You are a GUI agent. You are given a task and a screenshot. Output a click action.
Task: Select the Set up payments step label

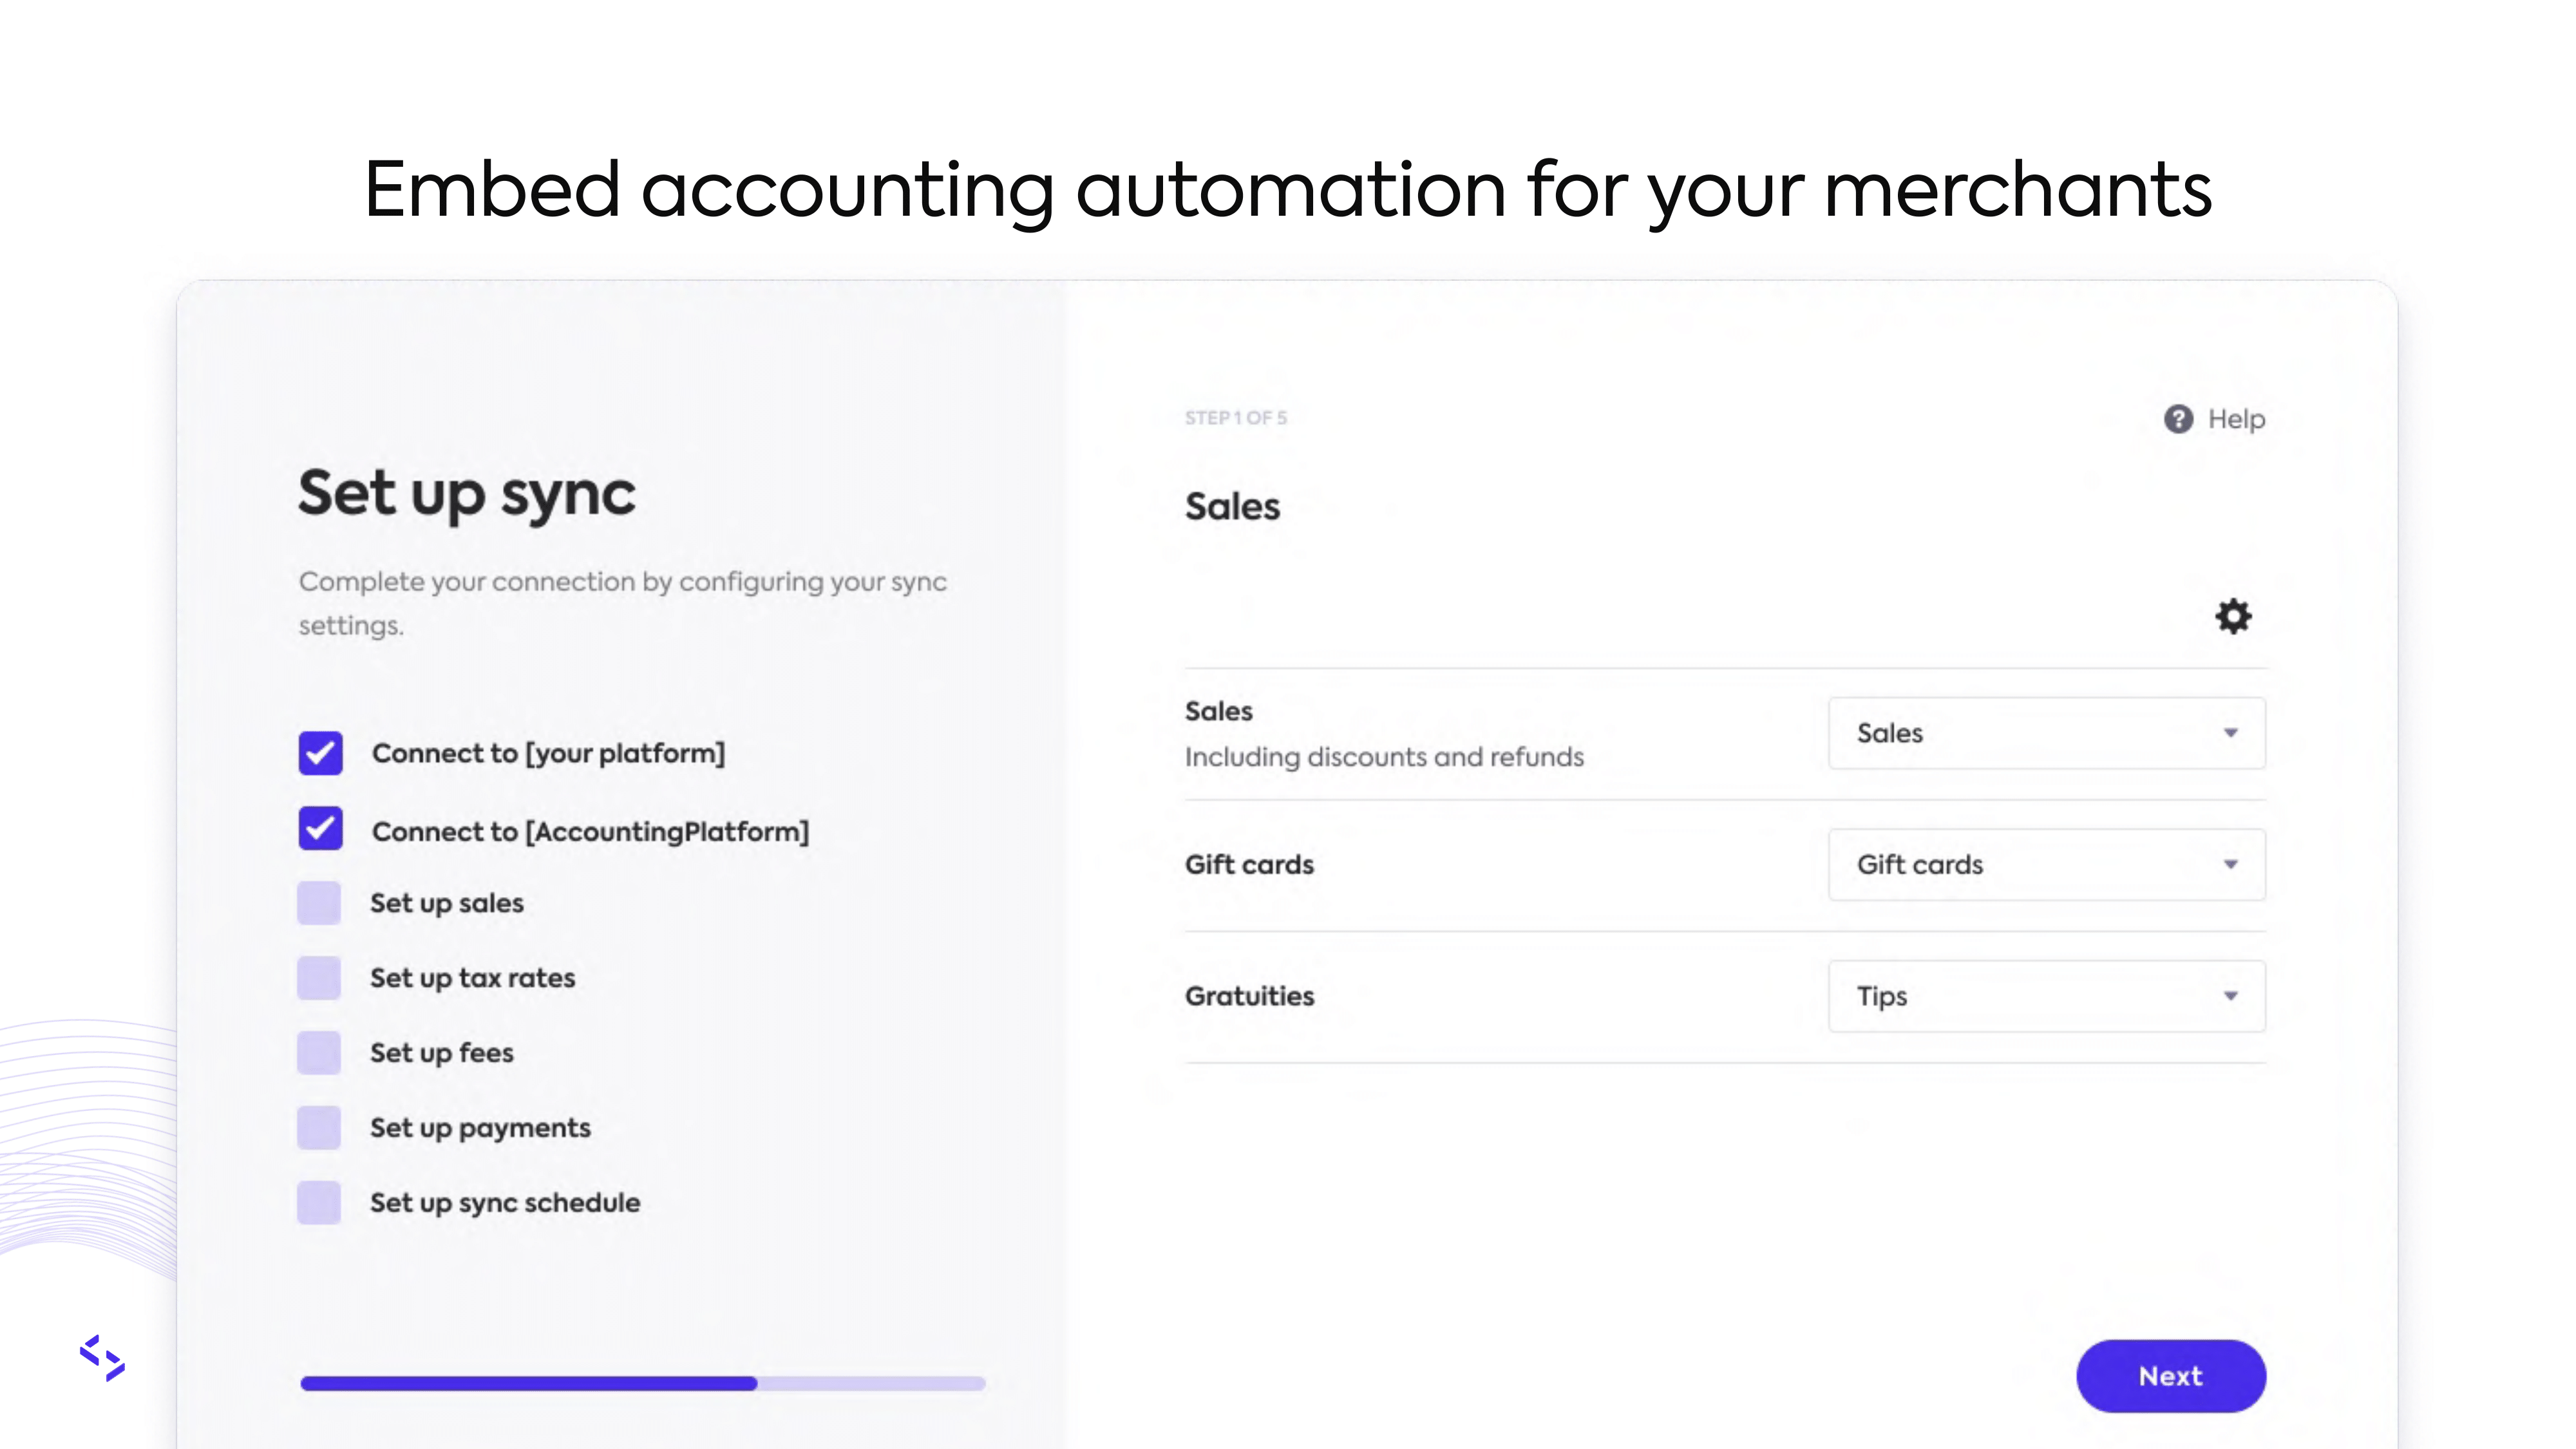(x=480, y=1128)
